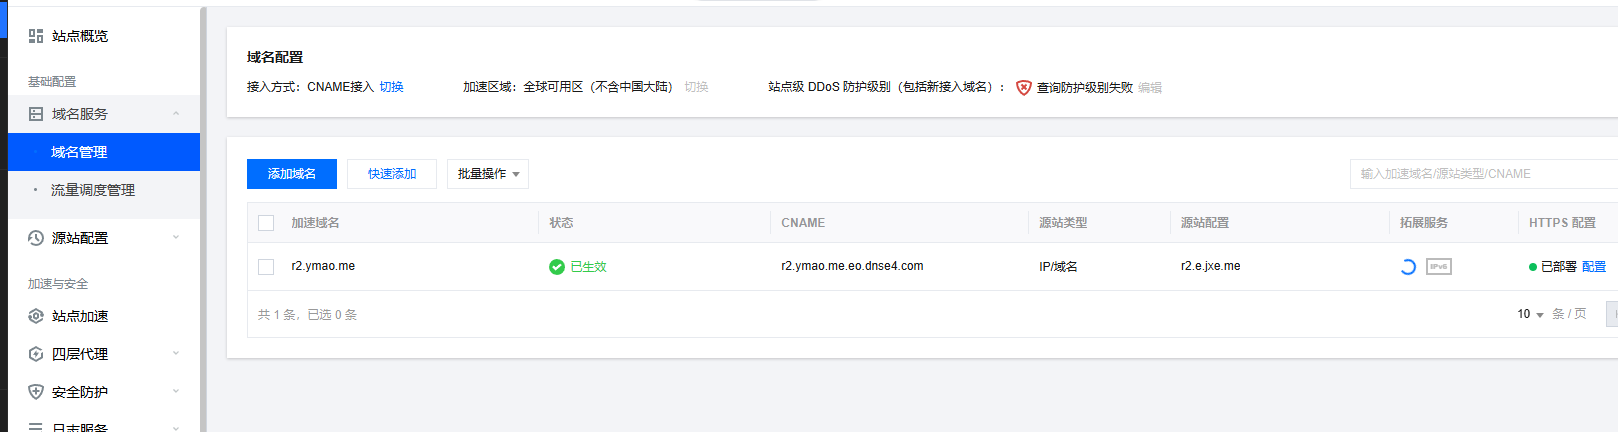Click 切换 link next to 加速区域
The height and width of the screenshot is (432, 1618).
(696, 87)
